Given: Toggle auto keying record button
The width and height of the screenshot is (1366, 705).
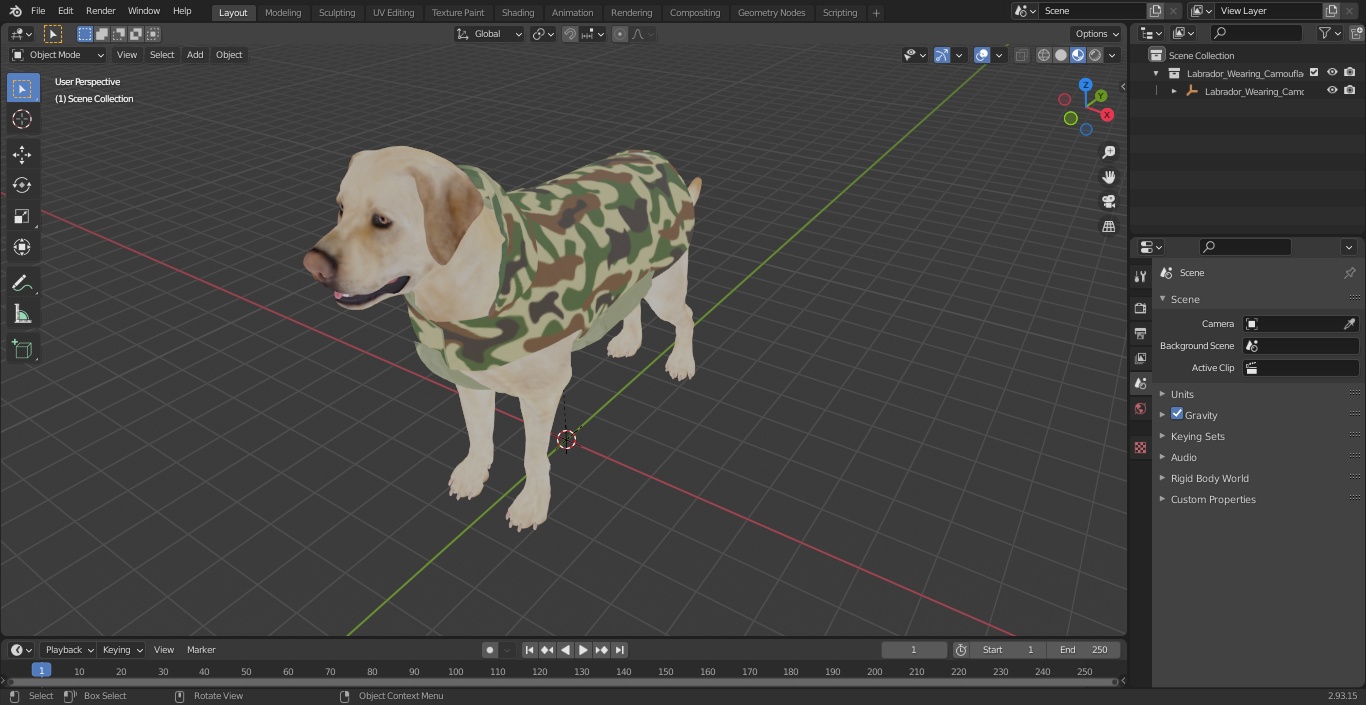Looking at the screenshot, I should (490, 650).
